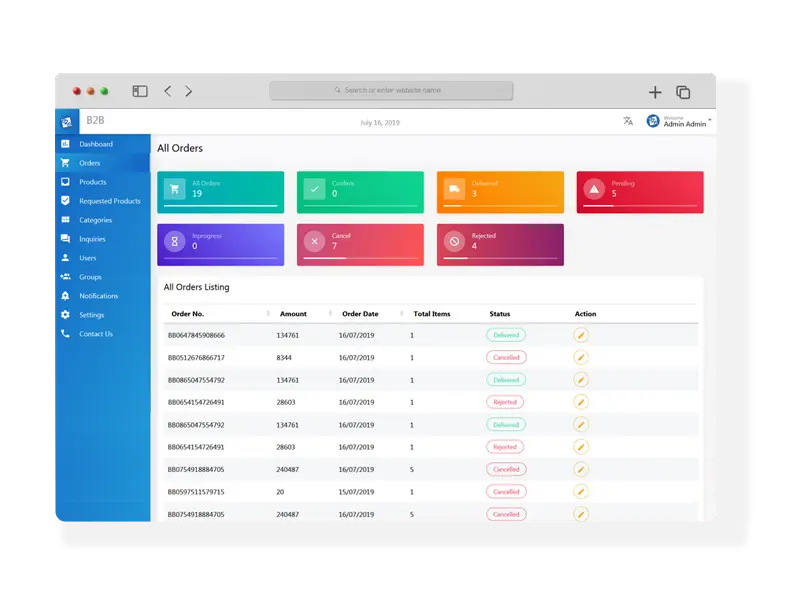Go back with the browser back arrow
This screenshot has height=606, width=808.
tap(168, 91)
